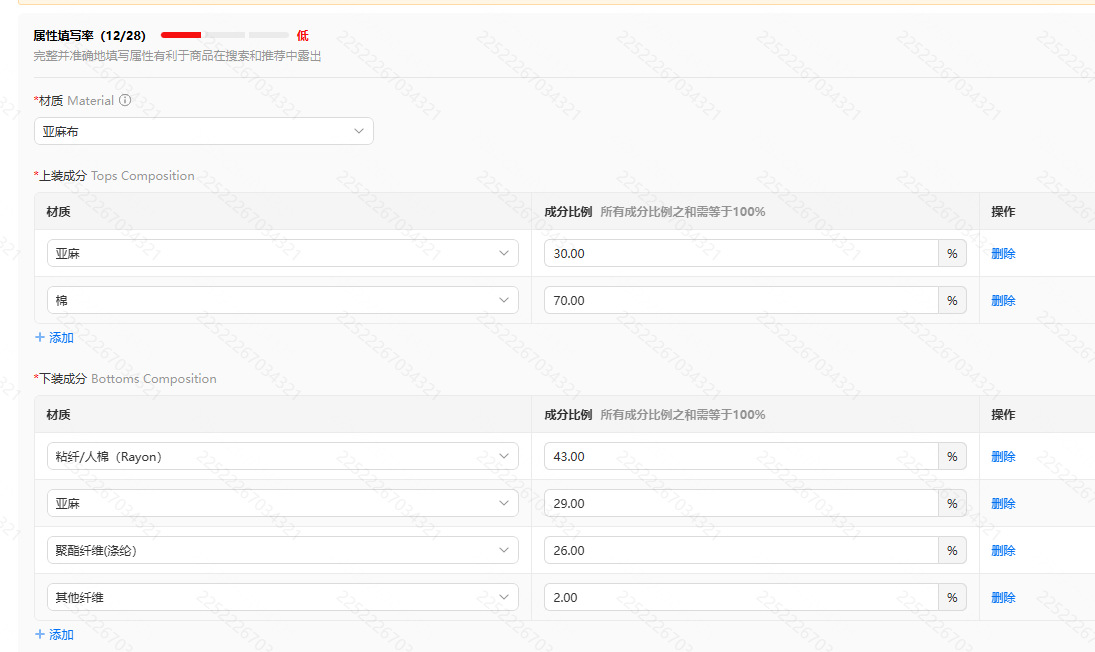This screenshot has width=1095, height=652.
Task: Remove the Rayon 43.00 row
Action: [1003, 457]
